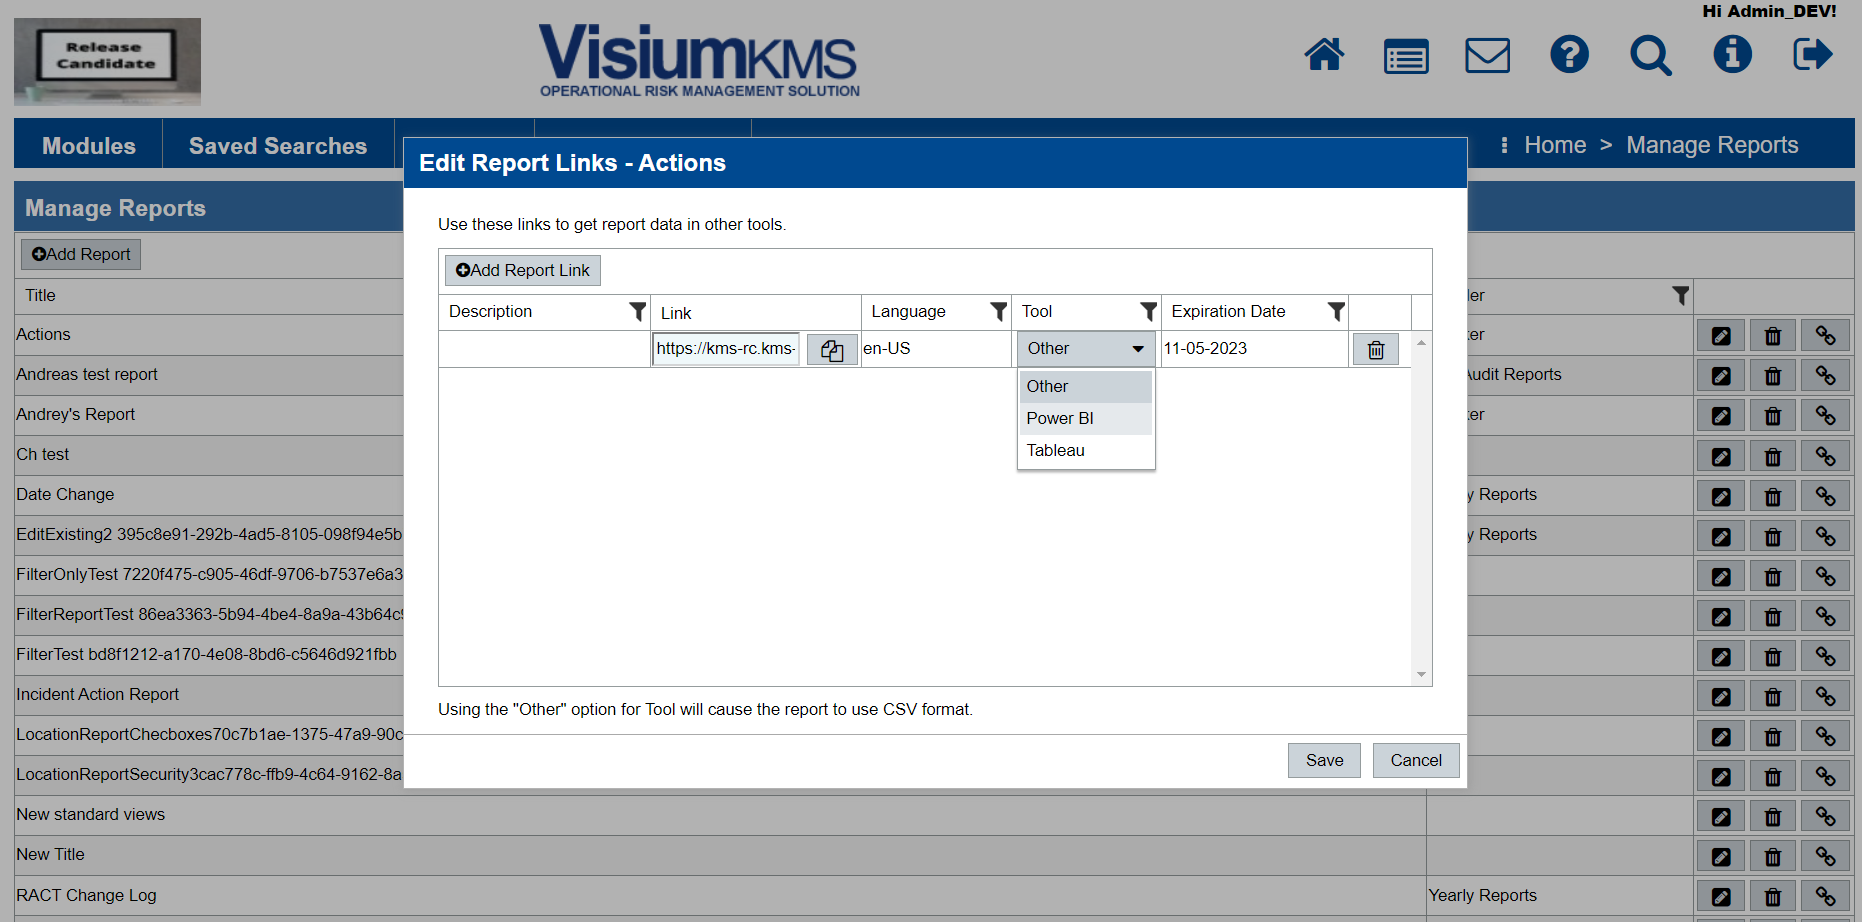Open the help question mark icon

[x=1569, y=54]
